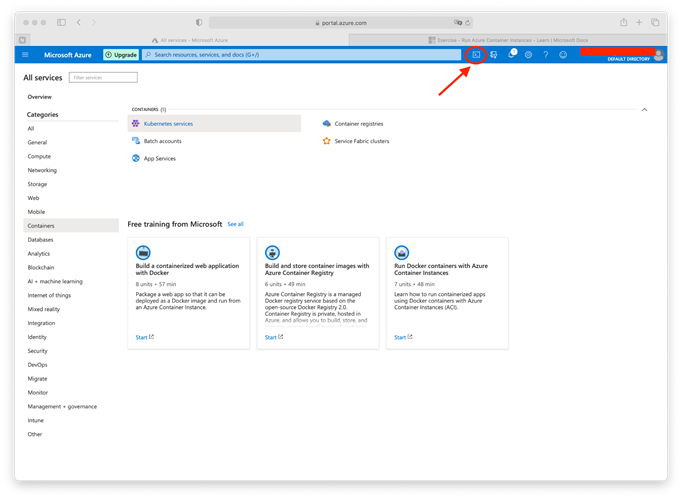682x499 pixels.
Task: Select the Compute category
Action: (39, 156)
